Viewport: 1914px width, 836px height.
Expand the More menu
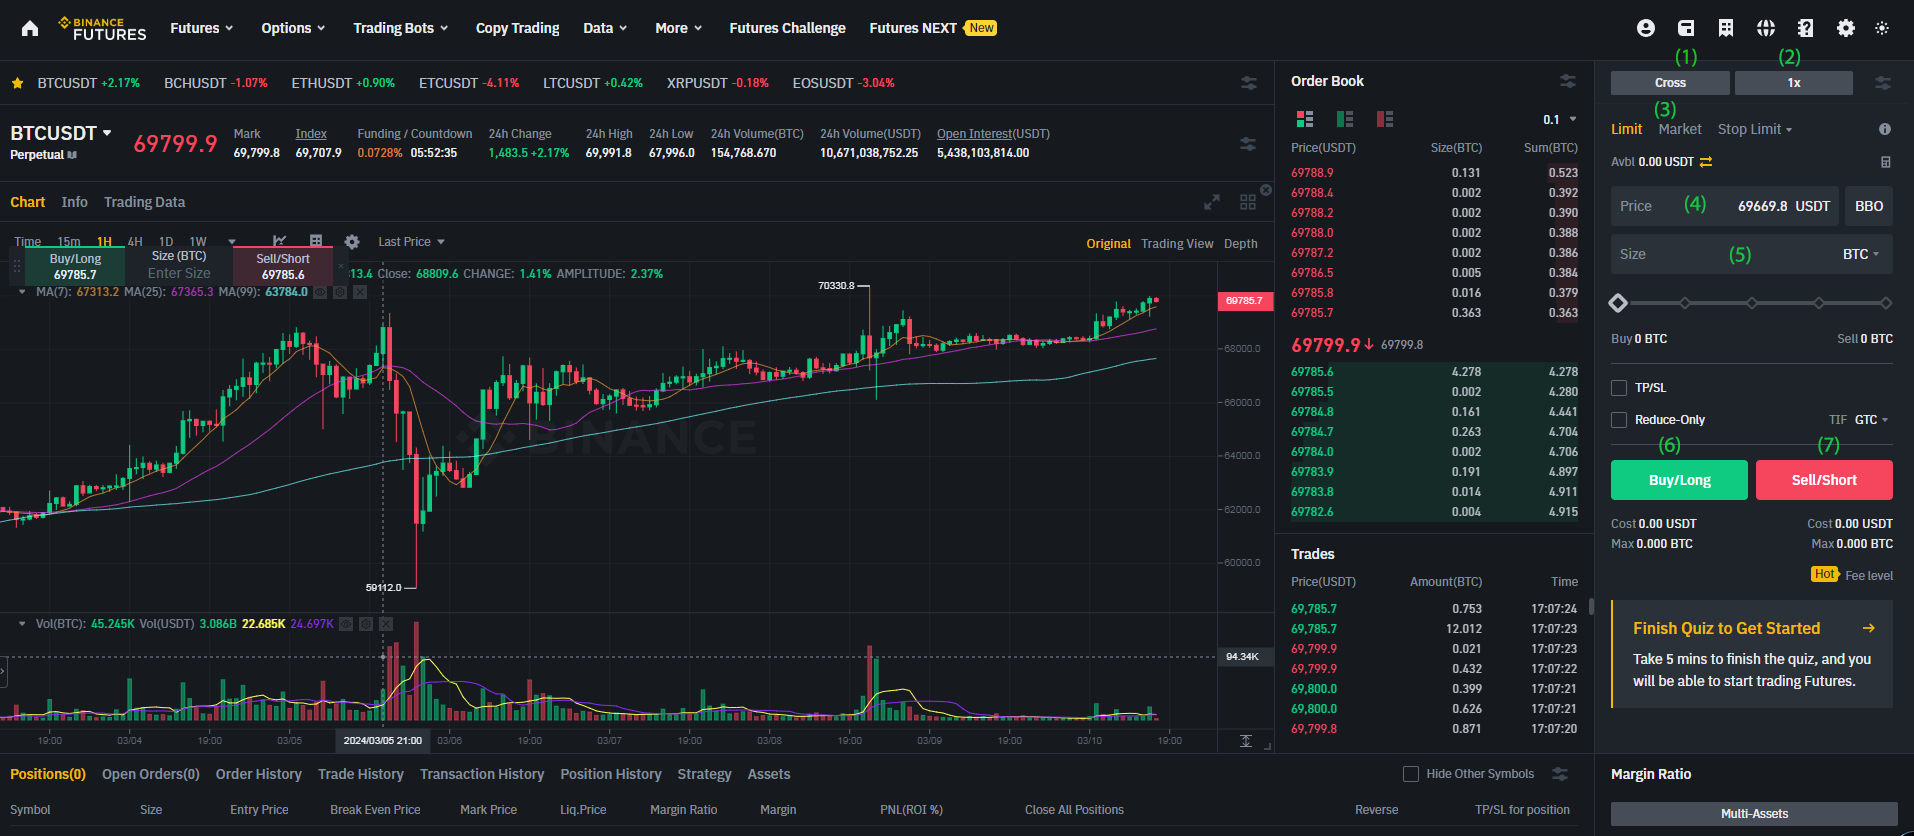(678, 28)
